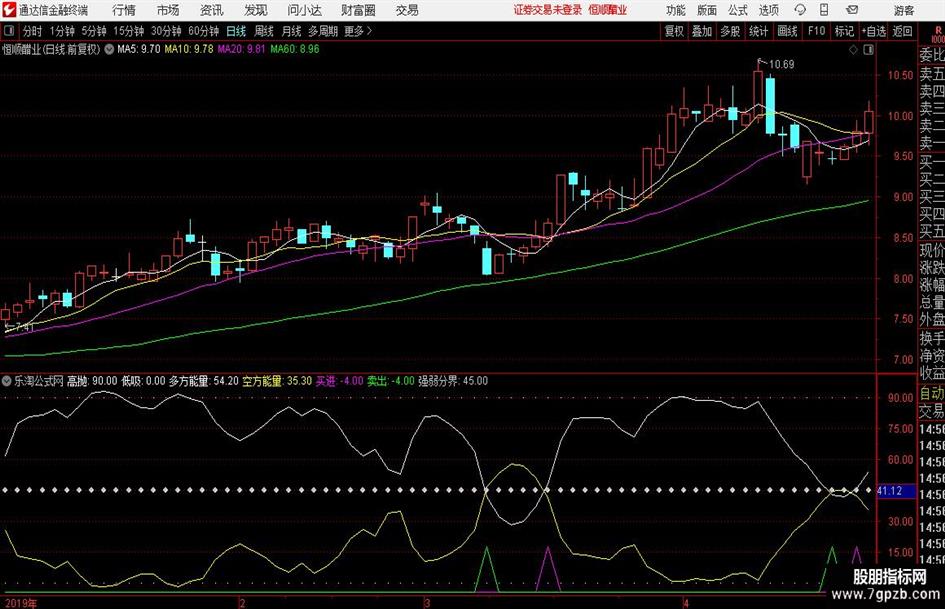Open the 发现 menu

256,10
